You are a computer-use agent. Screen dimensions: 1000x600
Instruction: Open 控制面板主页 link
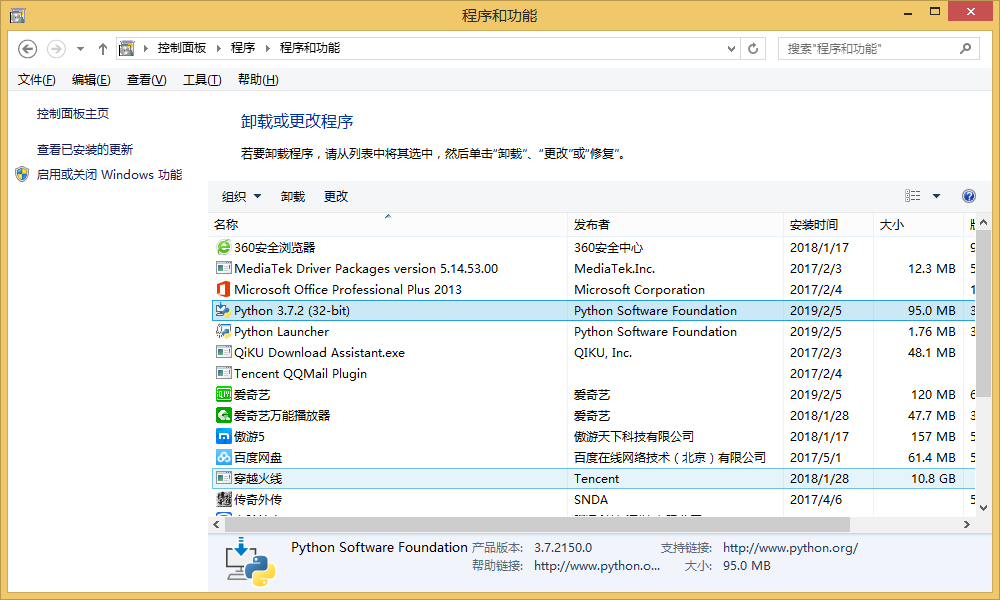point(73,113)
